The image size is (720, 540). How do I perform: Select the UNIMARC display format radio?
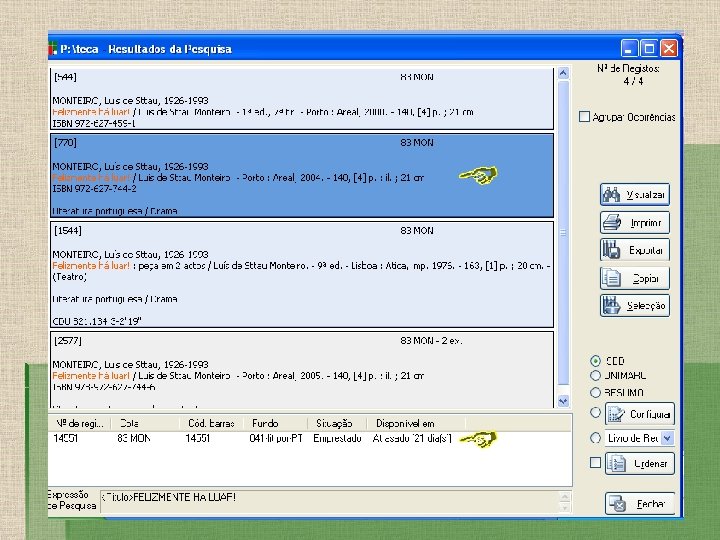(x=596, y=377)
